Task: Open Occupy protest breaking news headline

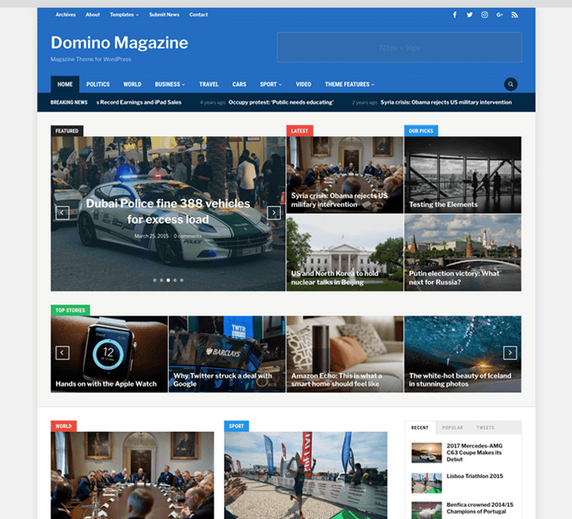Action: (x=281, y=102)
